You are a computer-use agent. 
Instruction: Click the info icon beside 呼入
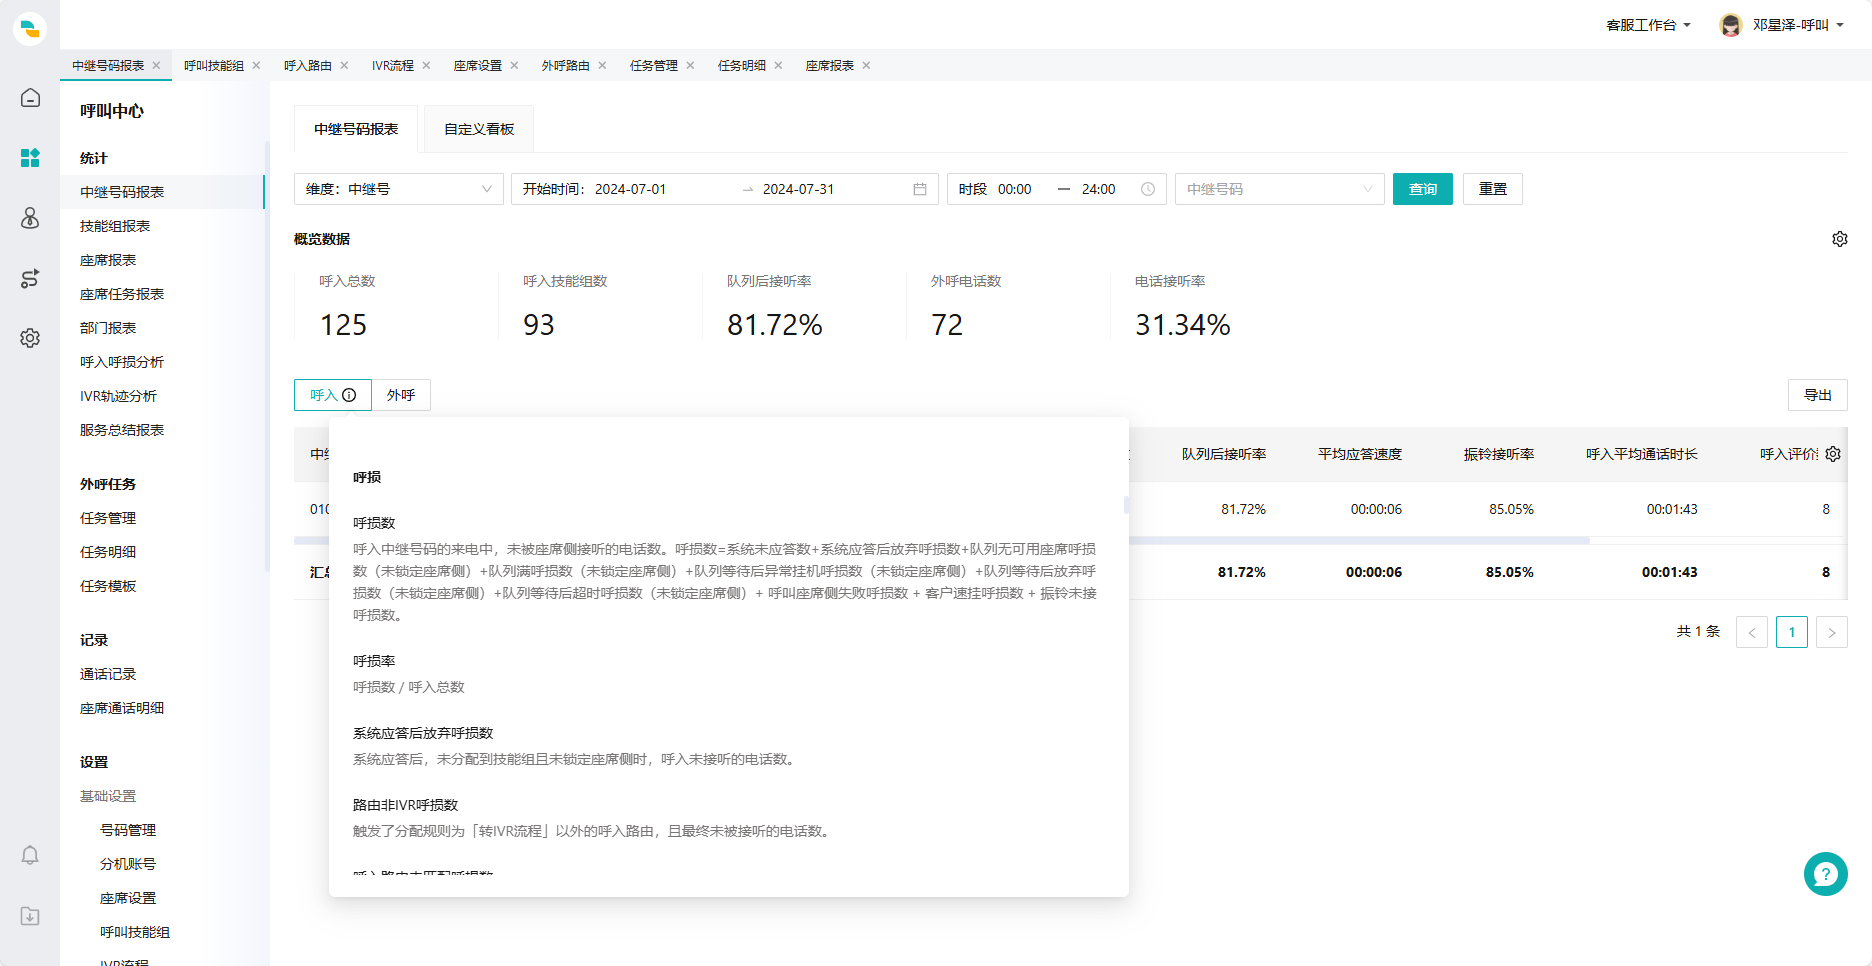point(349,395)
